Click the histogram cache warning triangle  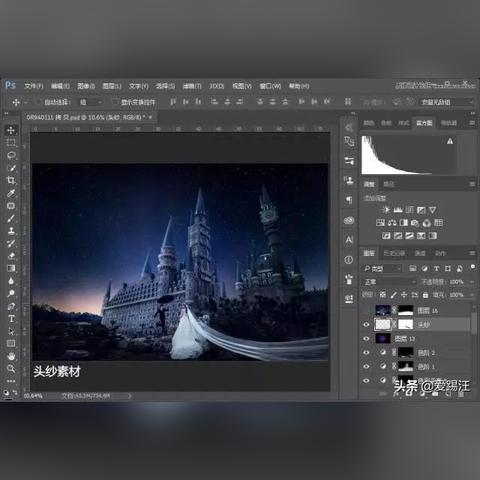(450, 141)
